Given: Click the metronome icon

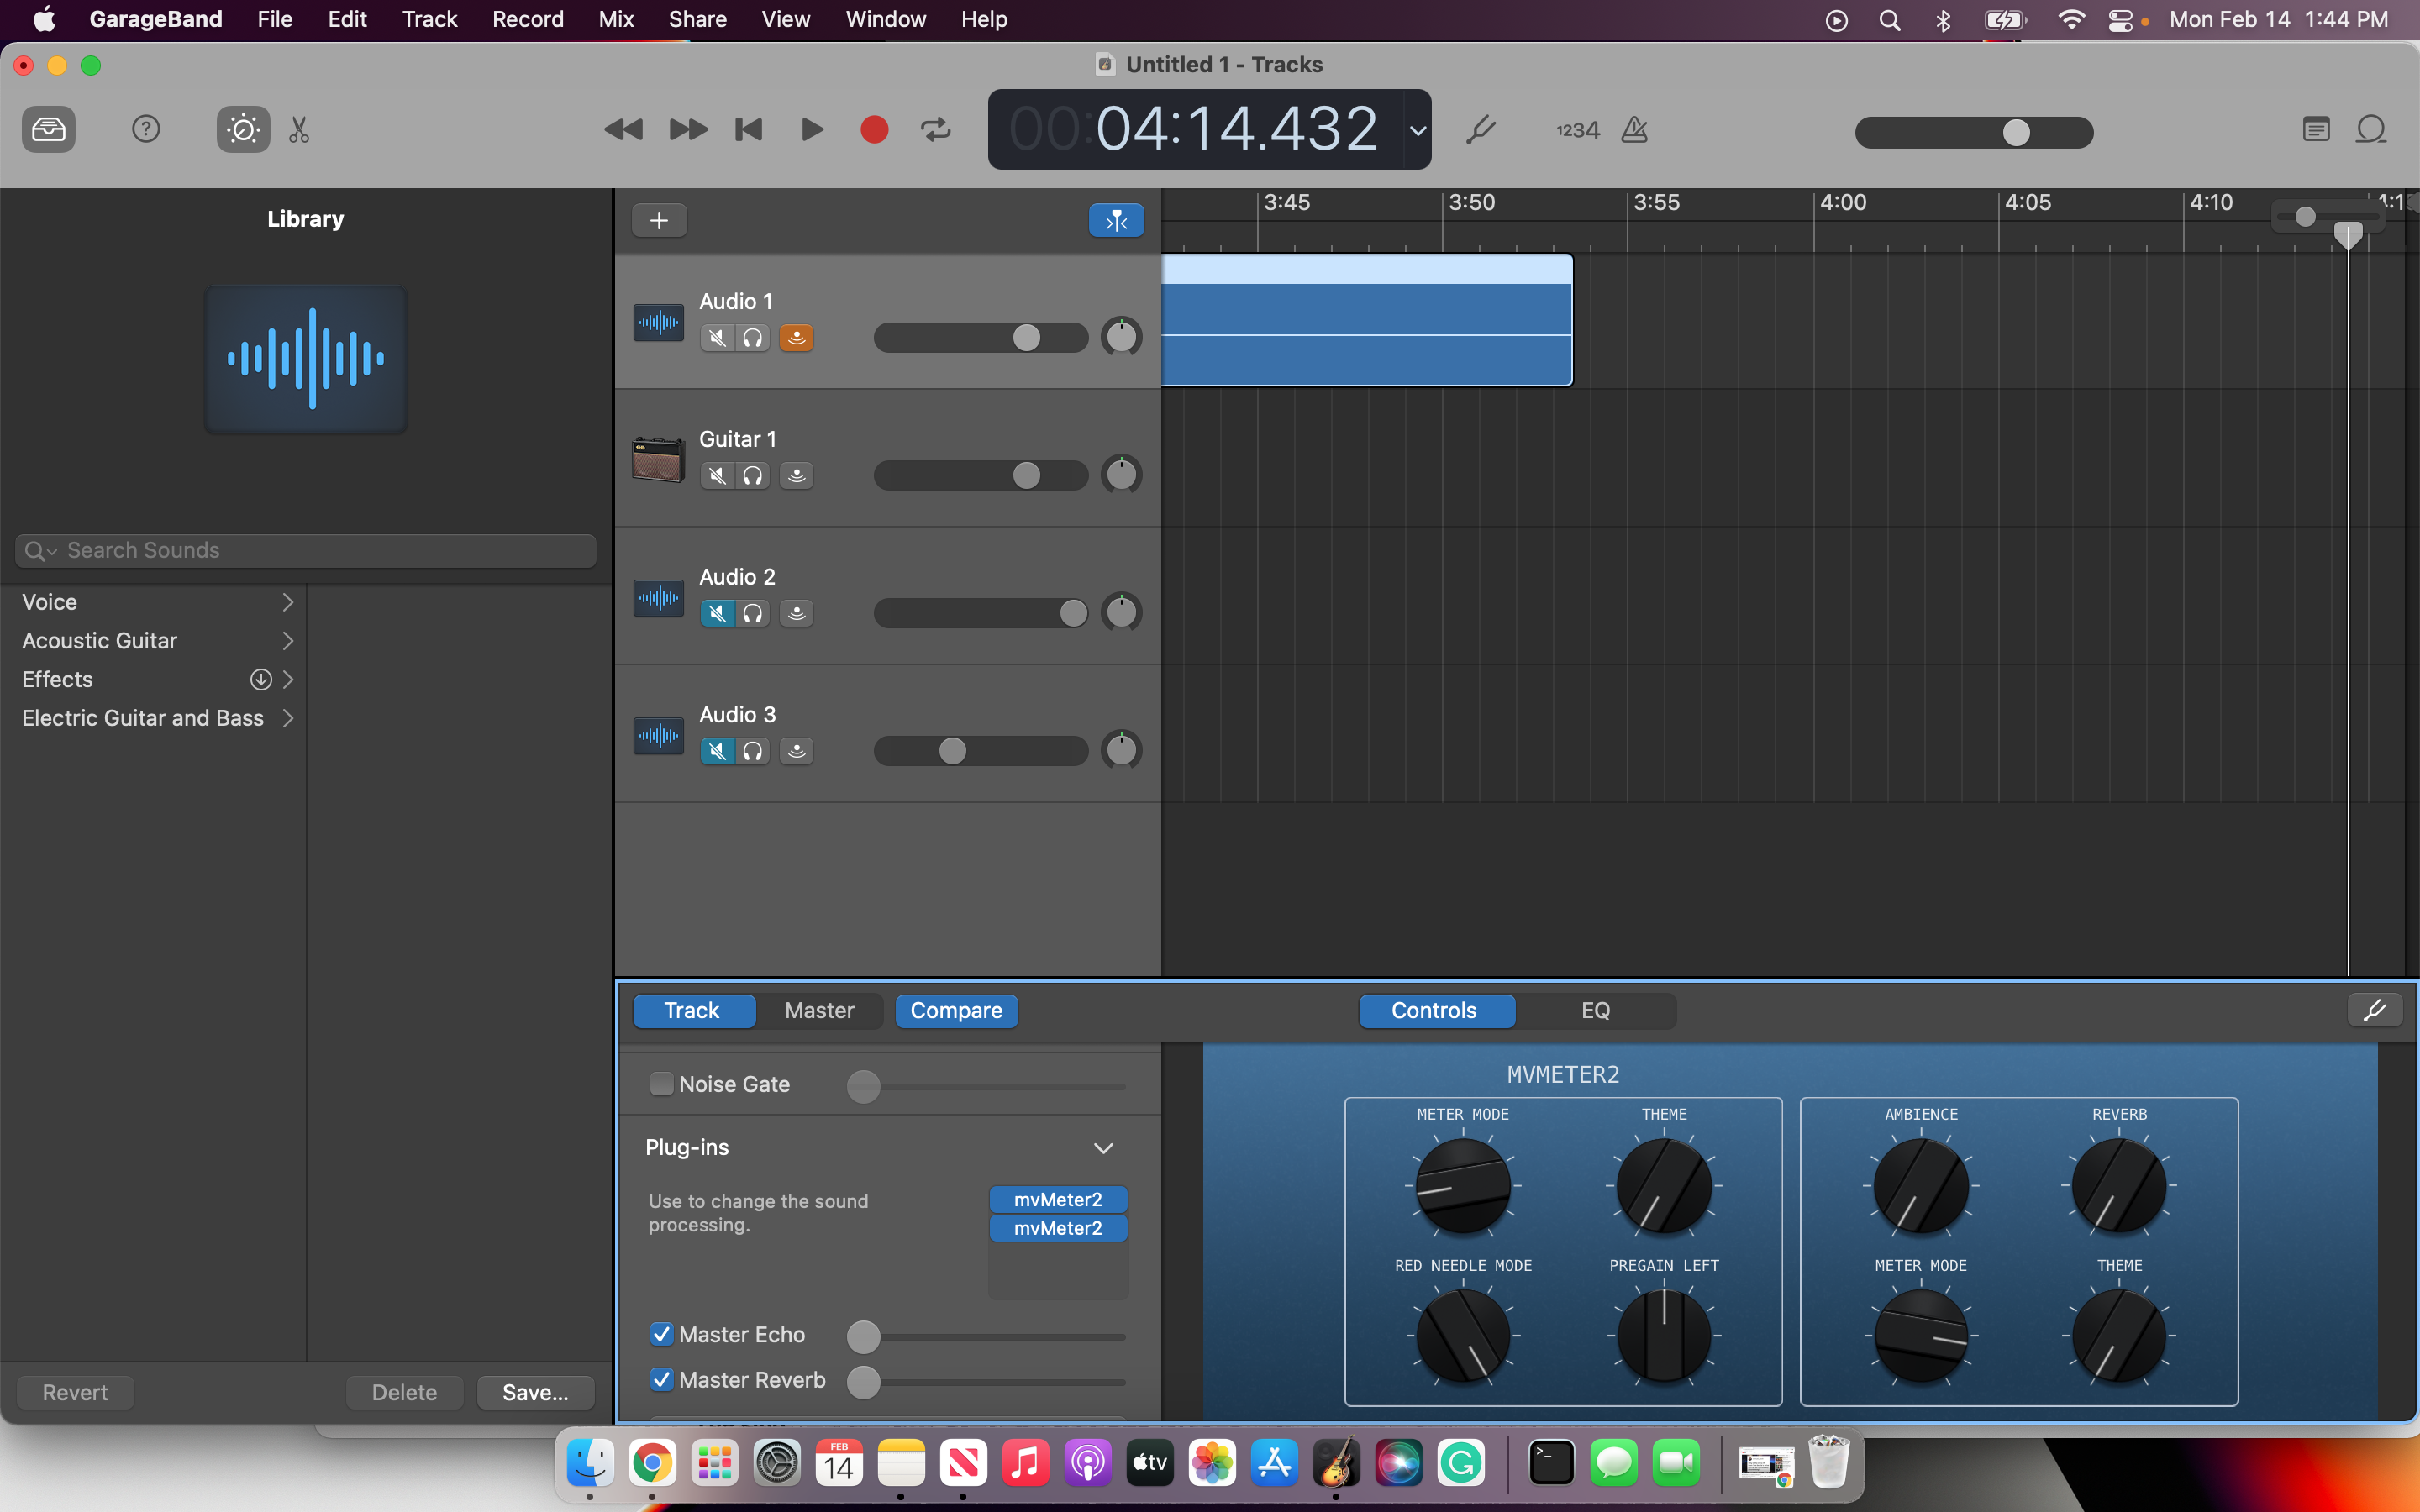Looking at the screenshot, I should [1634, 129].
